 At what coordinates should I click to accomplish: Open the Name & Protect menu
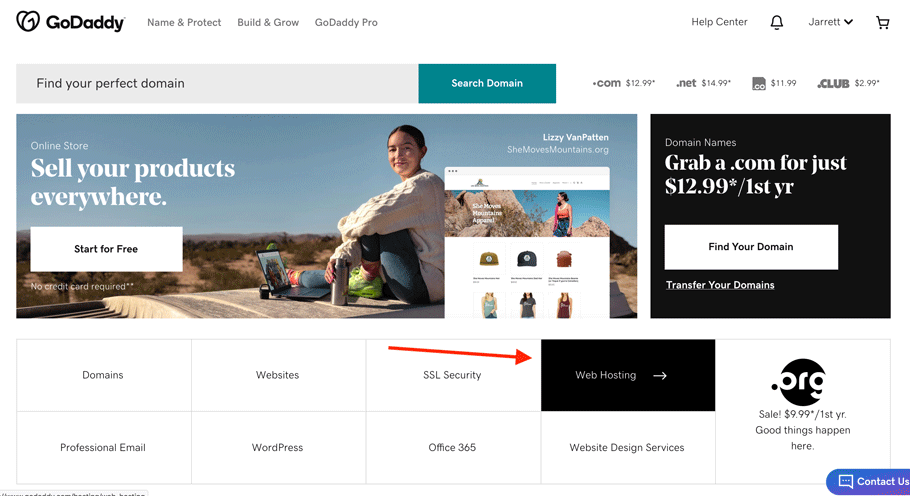pos(184,23)
